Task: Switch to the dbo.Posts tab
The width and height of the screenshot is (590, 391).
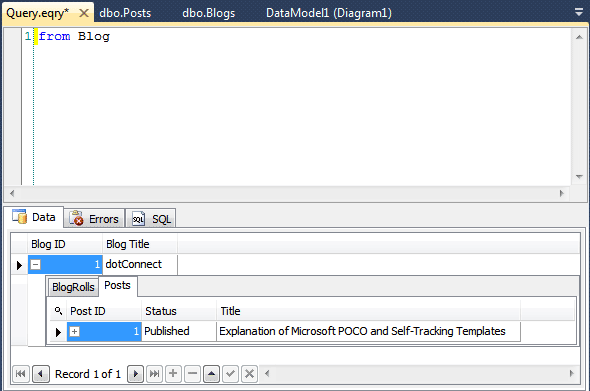Action: point(125,13)
